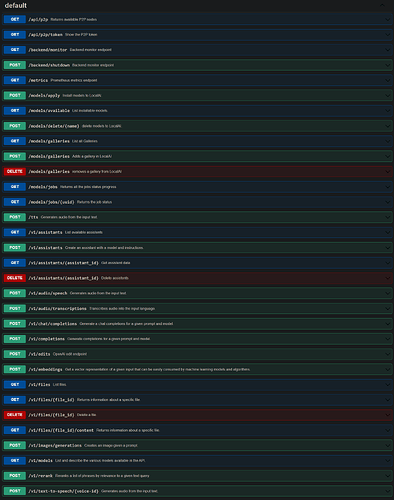This screenshot has height=500, width=394.
Task: Expand the GET /api/p2p endpoint row
Action: (x=197, y=19)
